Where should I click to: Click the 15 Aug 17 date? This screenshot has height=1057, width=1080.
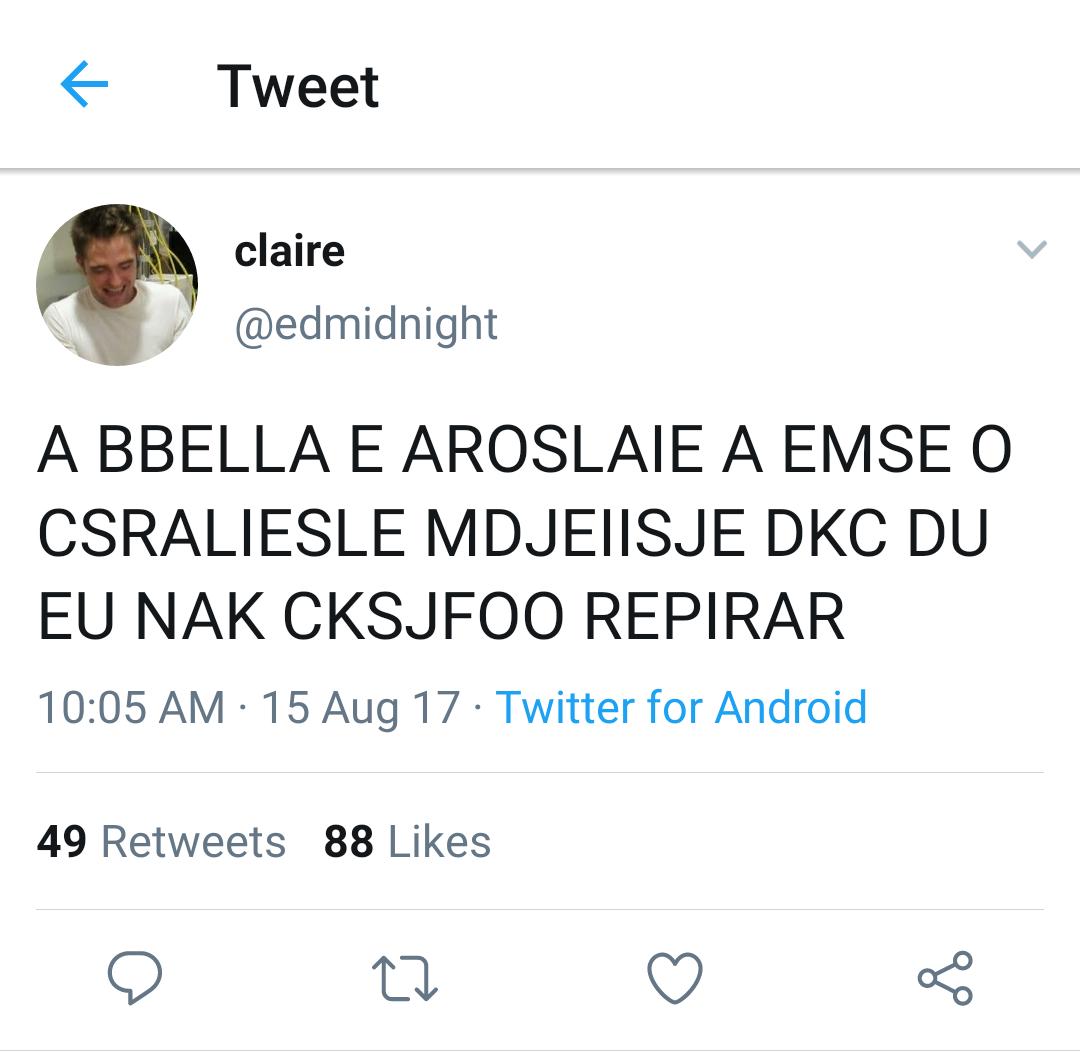point(360,707)
